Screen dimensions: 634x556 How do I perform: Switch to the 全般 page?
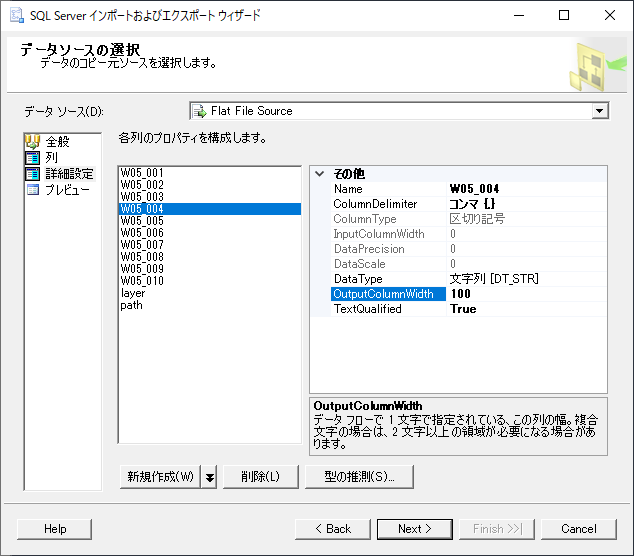coord(58,142)
